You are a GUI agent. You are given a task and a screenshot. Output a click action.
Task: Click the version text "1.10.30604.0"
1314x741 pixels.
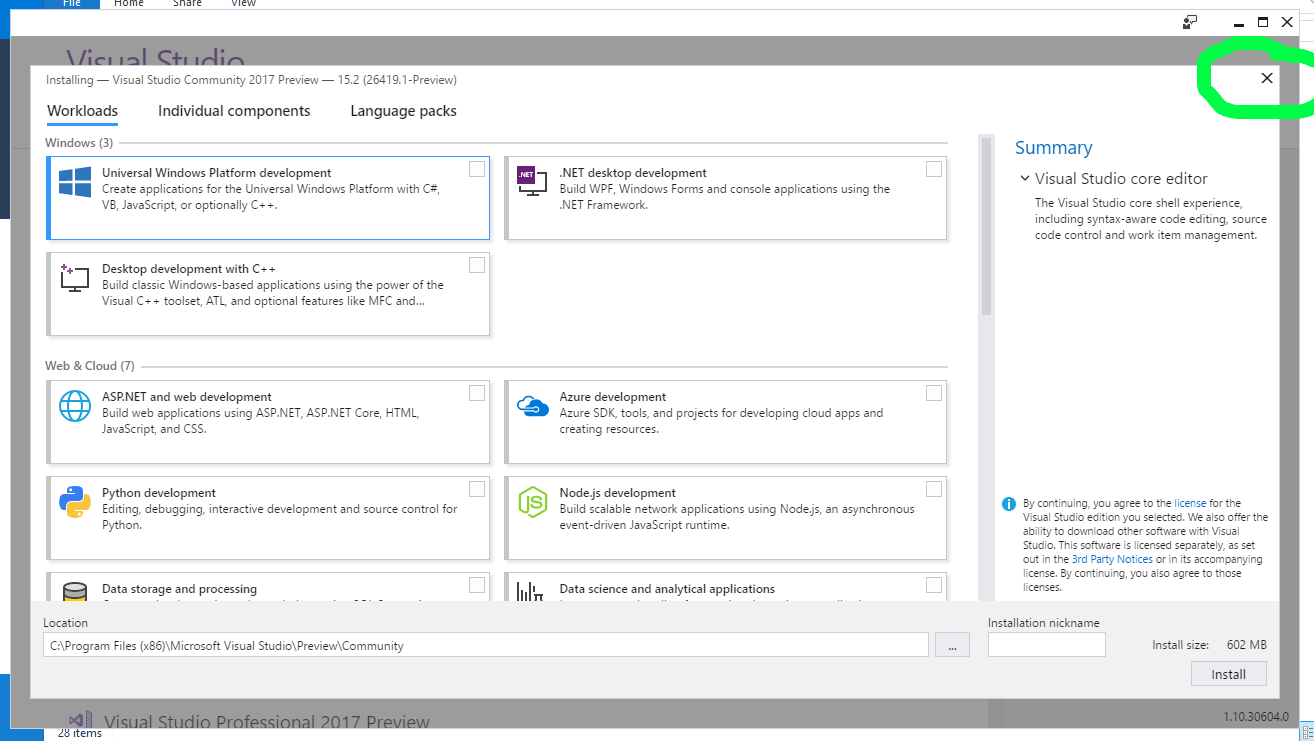pyautogui.click(x=1256, y=716)
